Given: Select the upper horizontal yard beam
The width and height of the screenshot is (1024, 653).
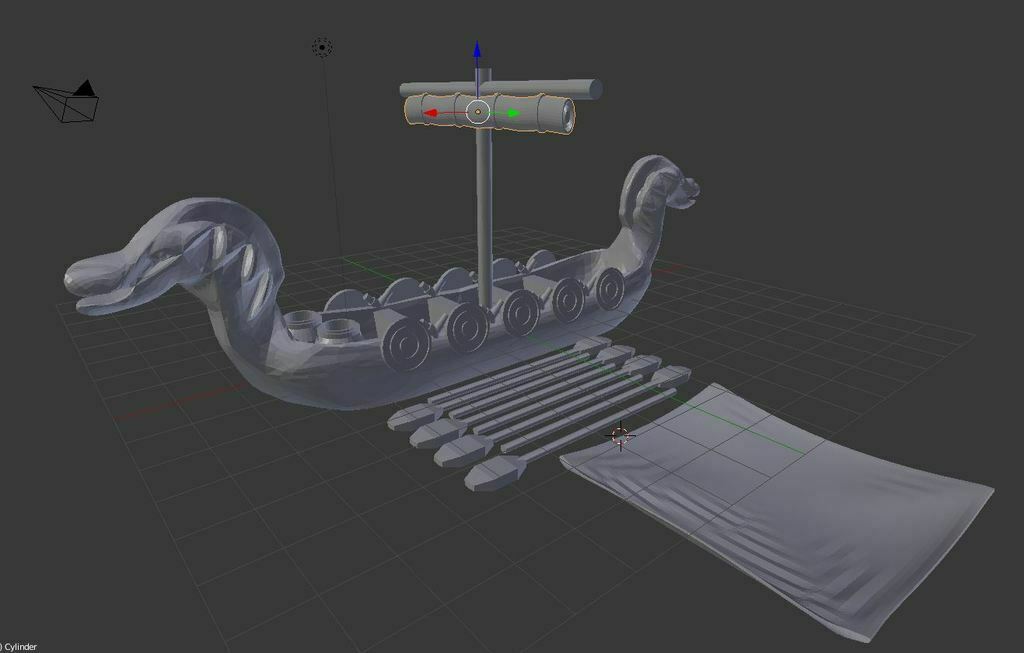Looking at the screenshot, I should 500,88.
